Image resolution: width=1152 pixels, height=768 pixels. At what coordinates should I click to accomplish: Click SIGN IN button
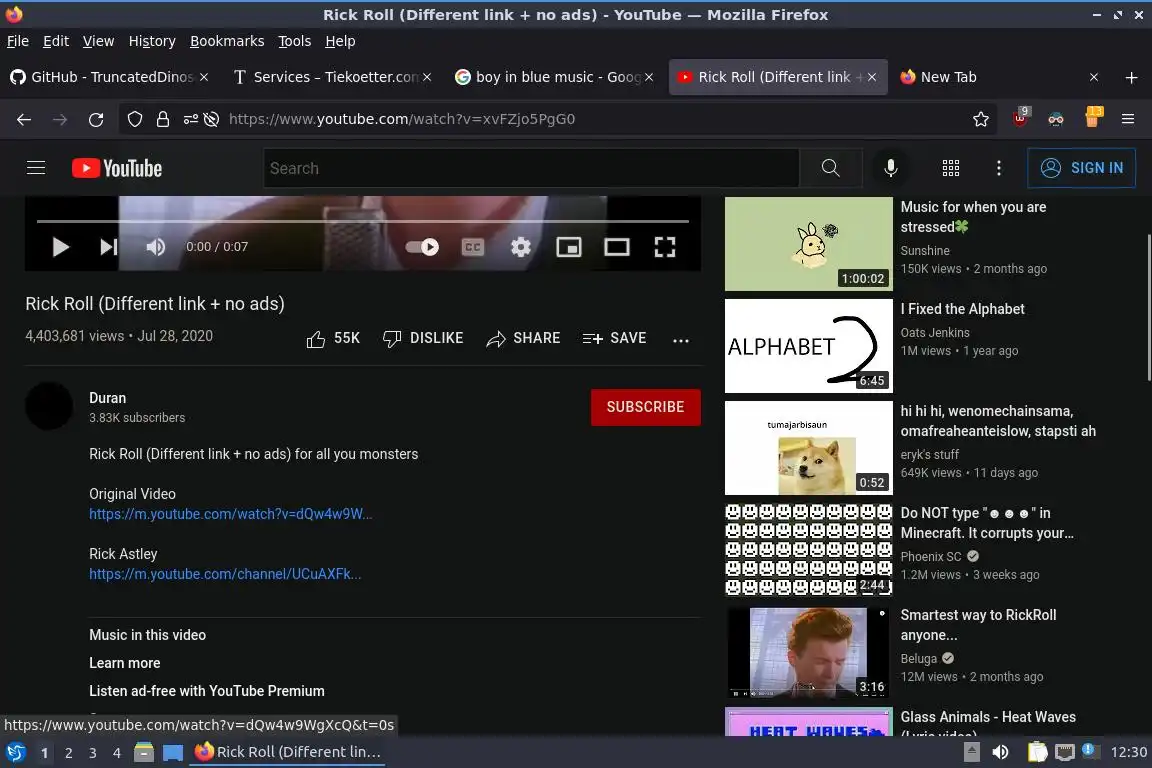1081,168
